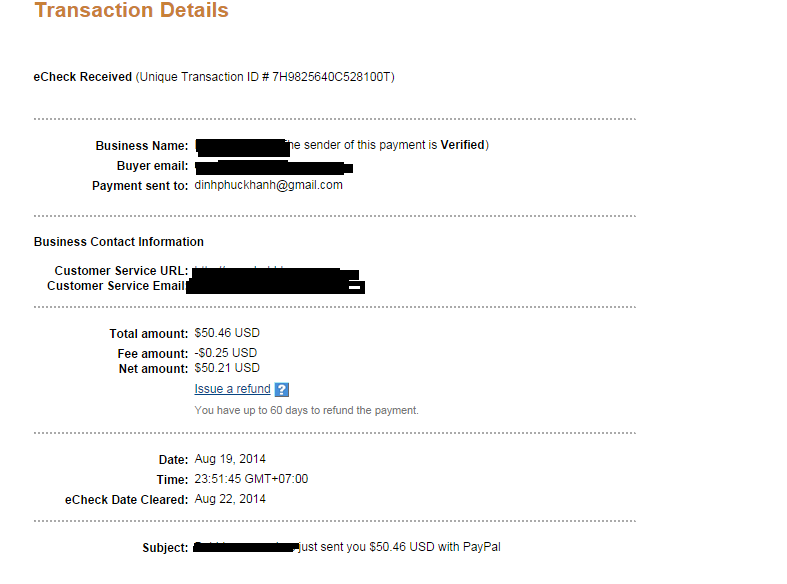Click the eCheck Date Cleared value Aug 22, 2014
The width and height of the screenshot is (787, 584).
230,499
